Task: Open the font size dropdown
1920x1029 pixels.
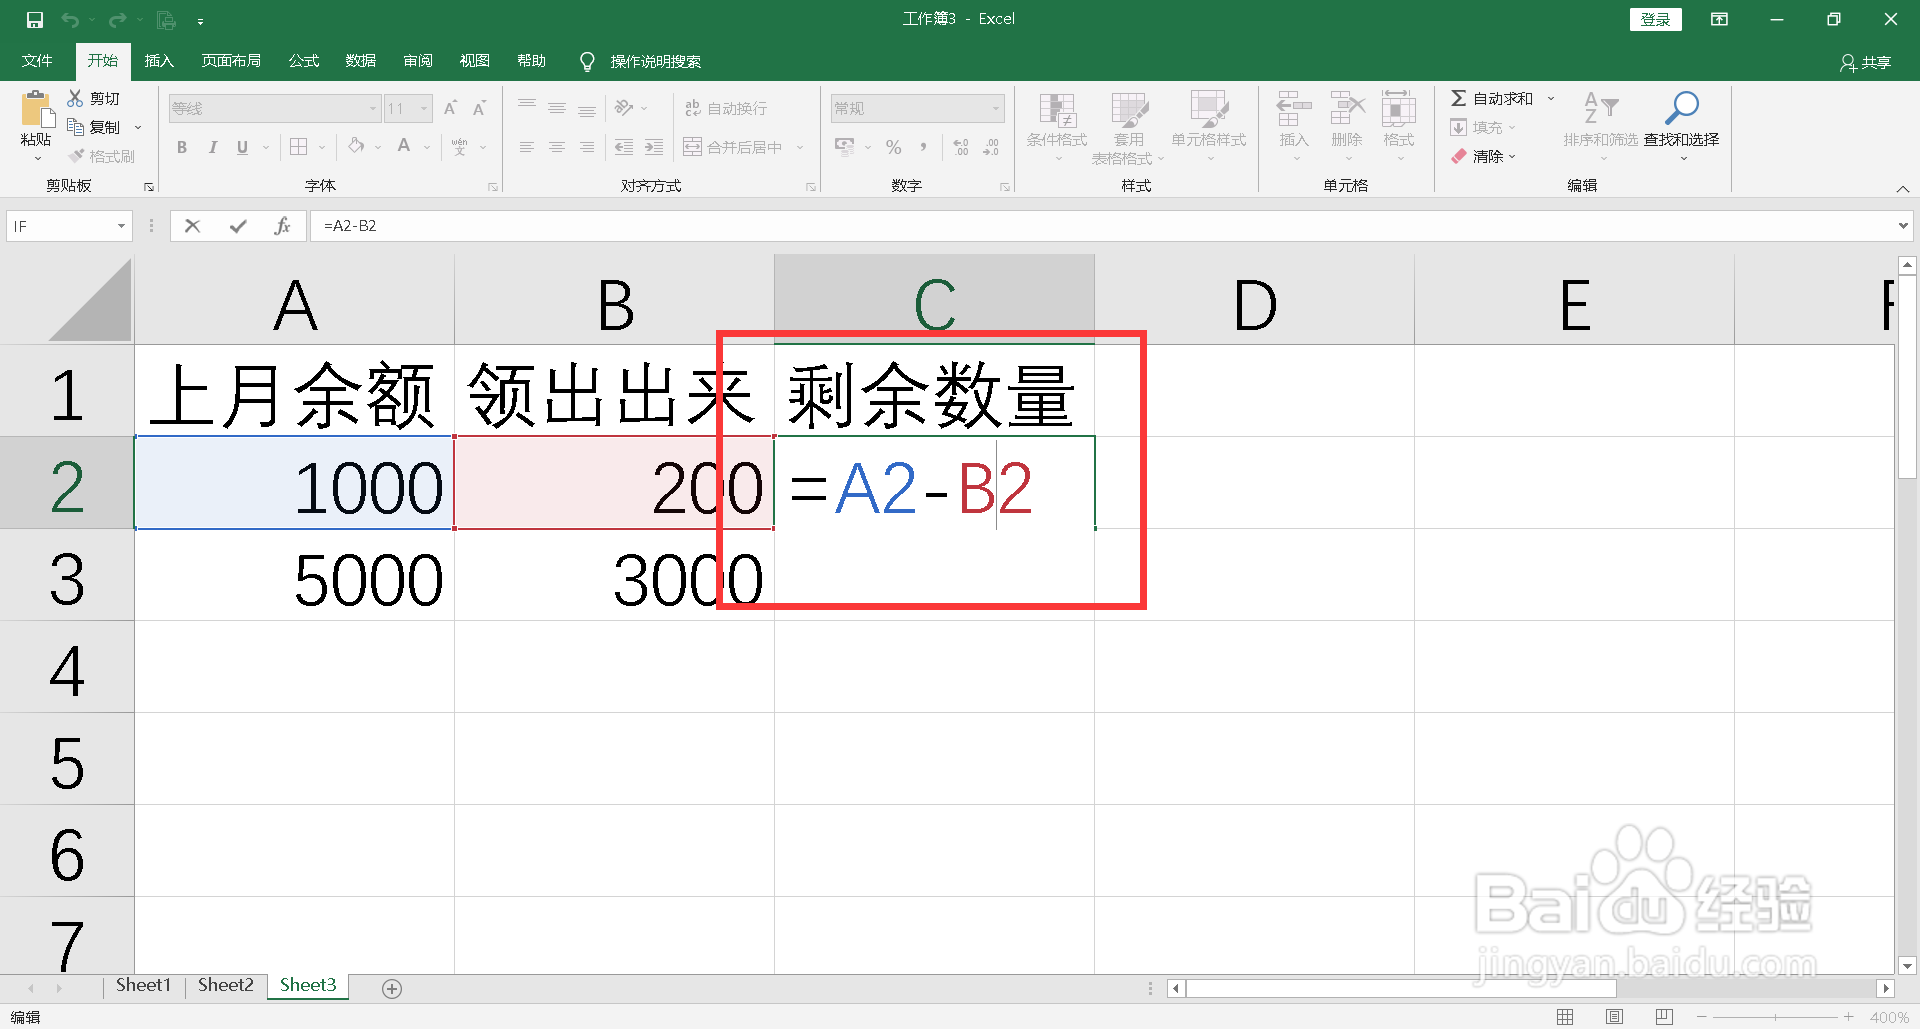Action: (x=425, y=108)
